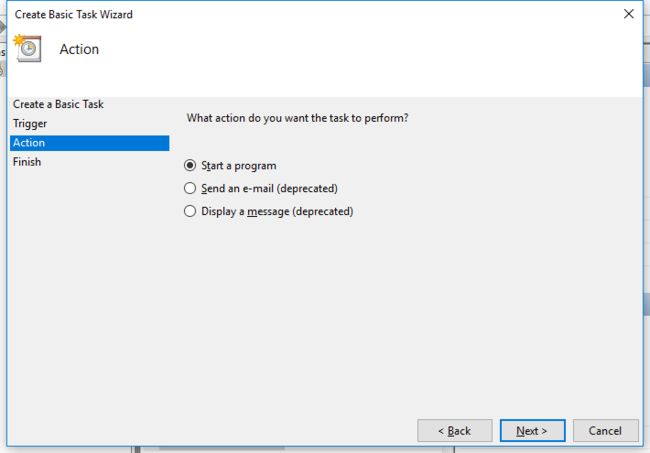Click the gray arrow icon behind the dialog's left edge
The image size is (650, 453).
point(3,28)
